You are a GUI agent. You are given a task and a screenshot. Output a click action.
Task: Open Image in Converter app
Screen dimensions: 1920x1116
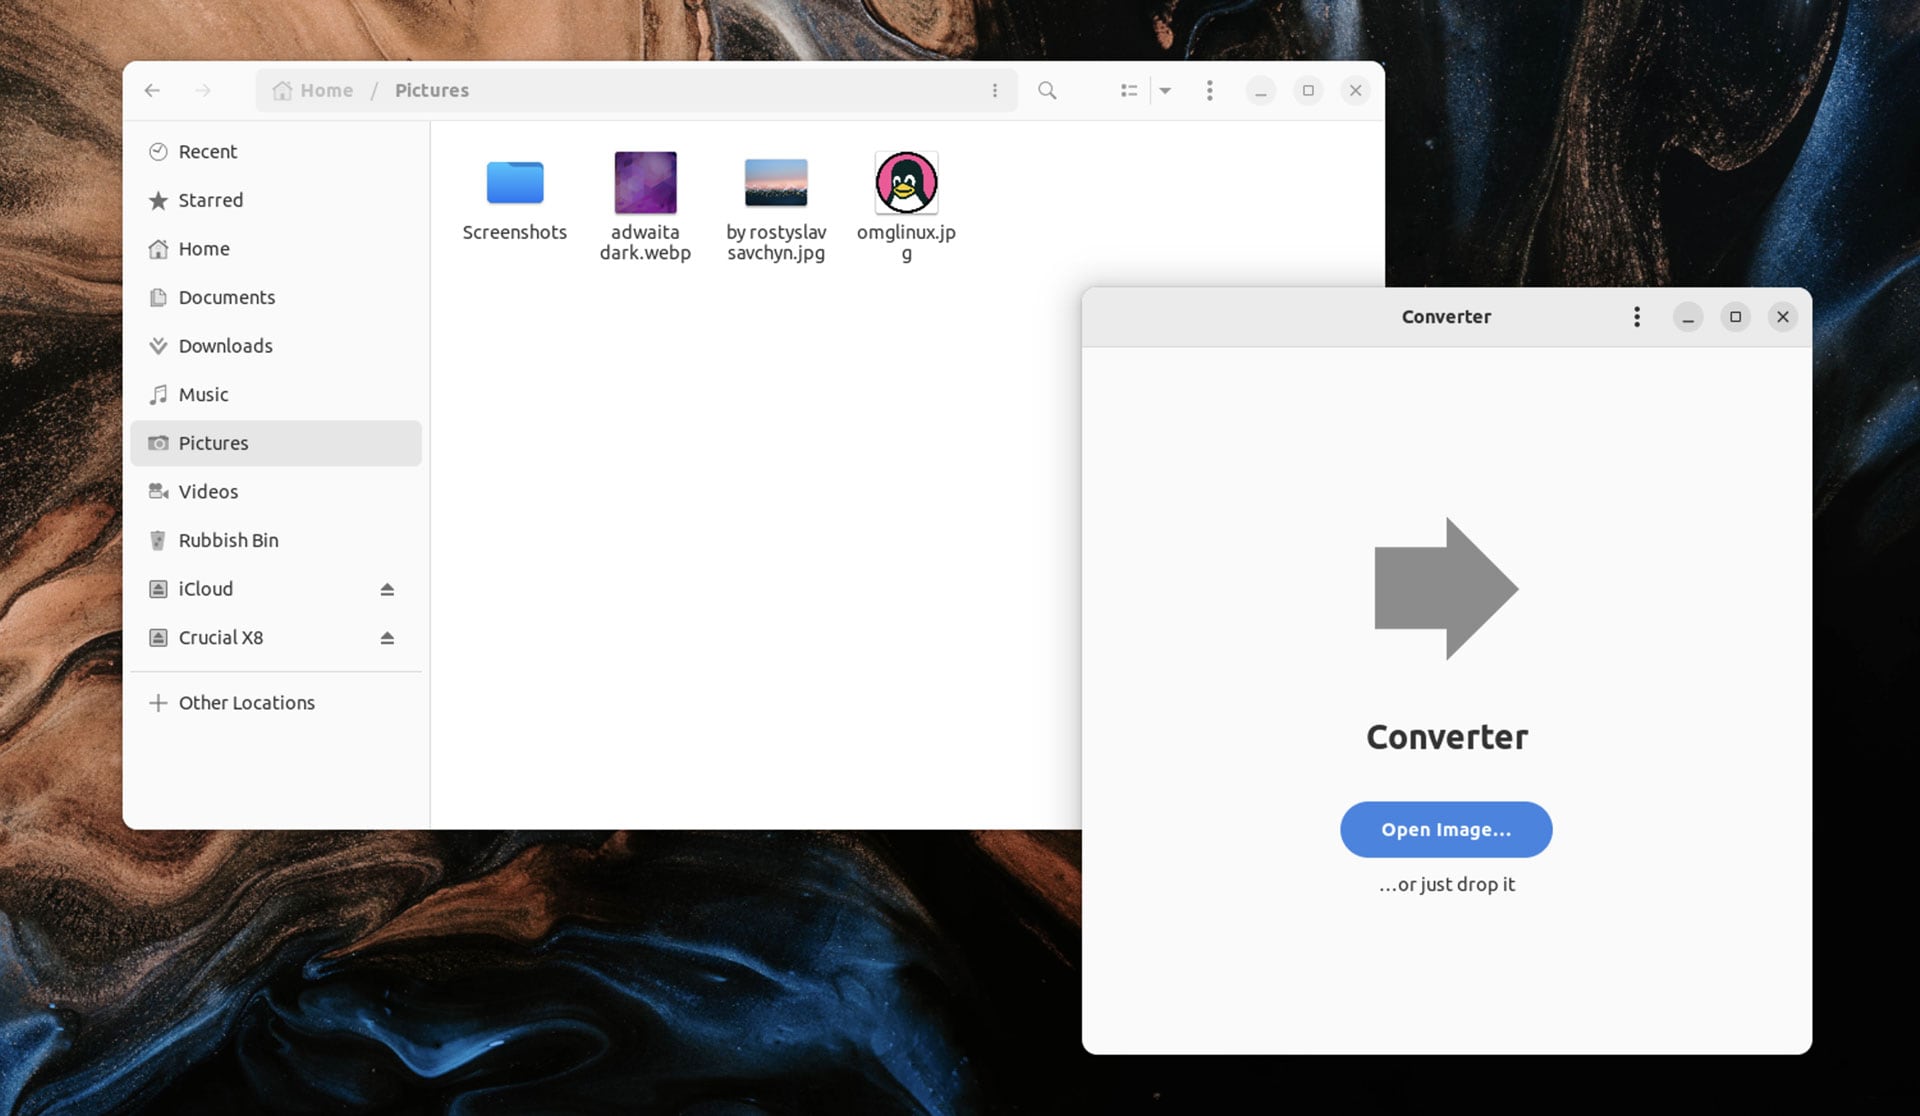click(x=1446, y=829)
